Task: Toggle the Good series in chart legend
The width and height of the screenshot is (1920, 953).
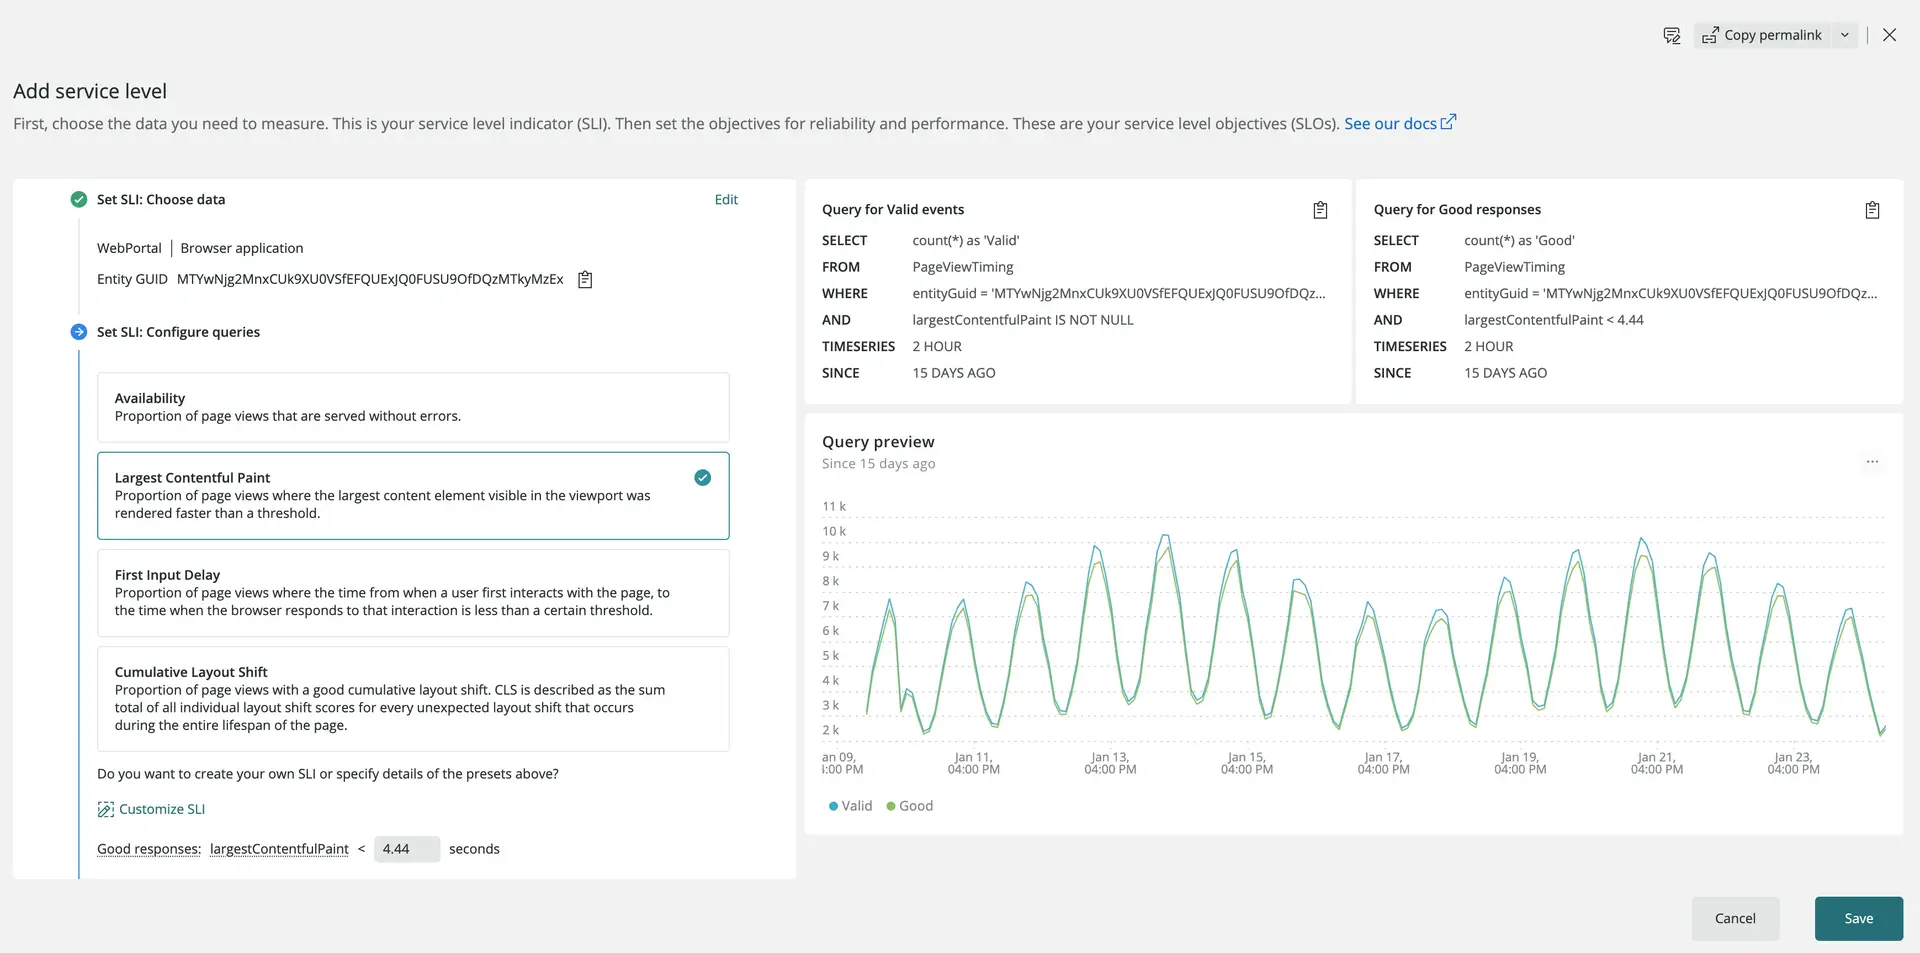Action: [x=909, y=806]
